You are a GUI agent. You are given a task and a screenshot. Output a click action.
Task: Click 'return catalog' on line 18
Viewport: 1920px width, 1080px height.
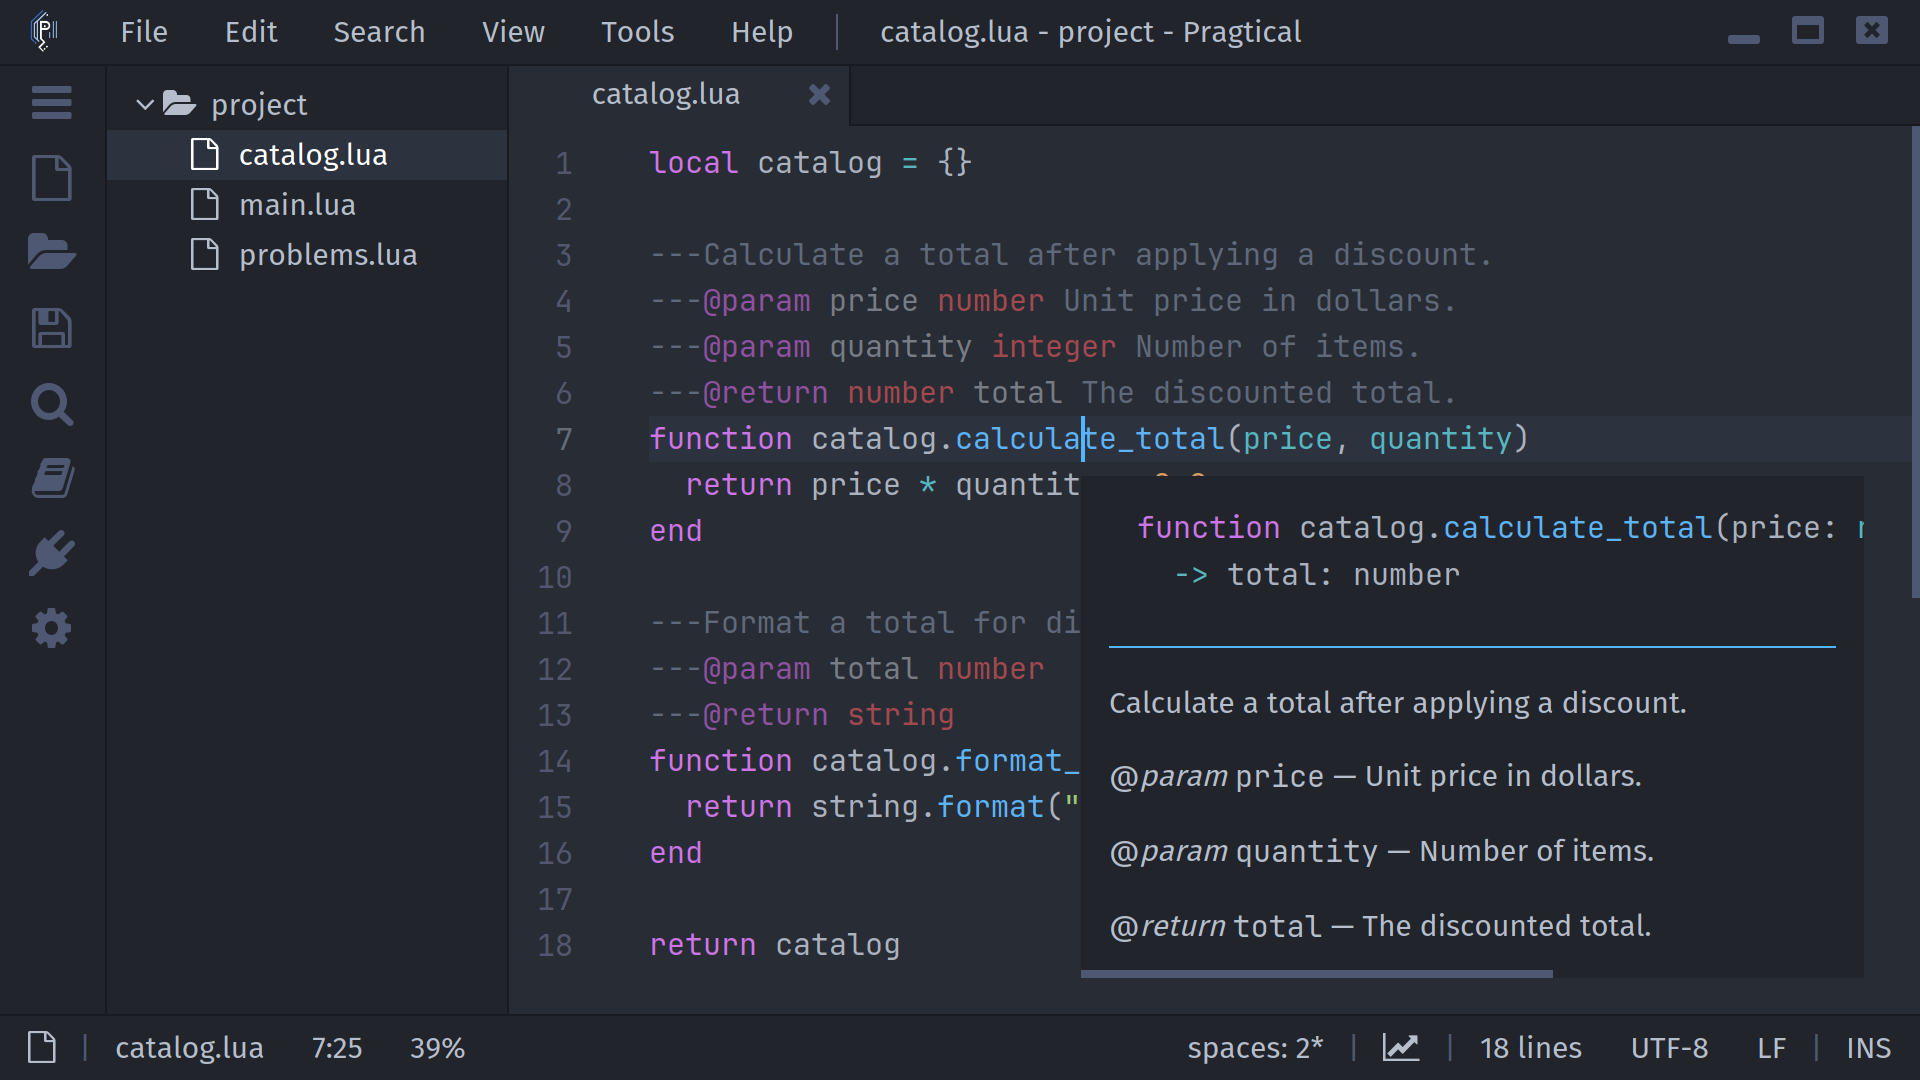point(775,945)
